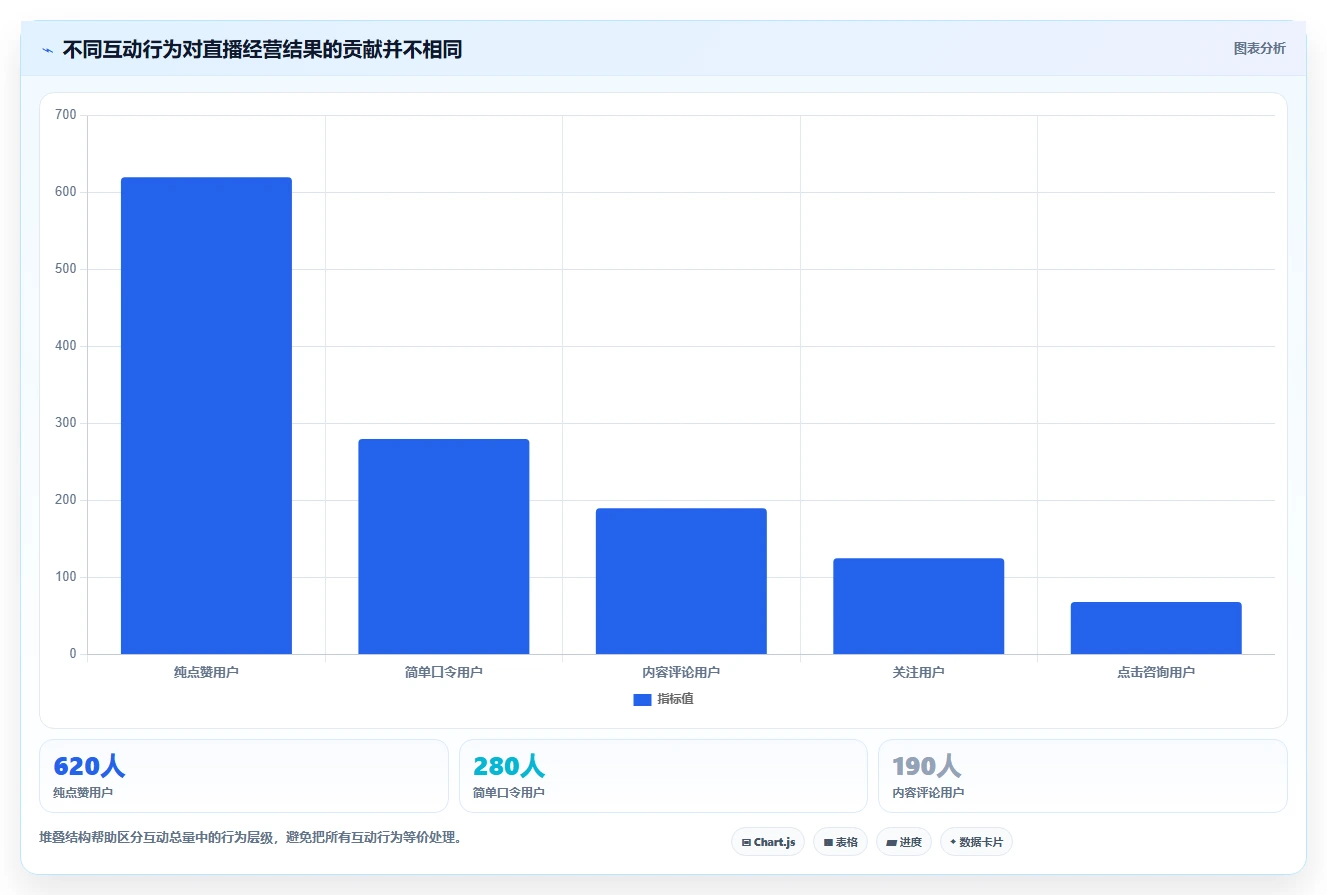Select the 简单口令用户 bar in chart
Viewport: 1327px width, 895px height.
(x=444, y=546)
